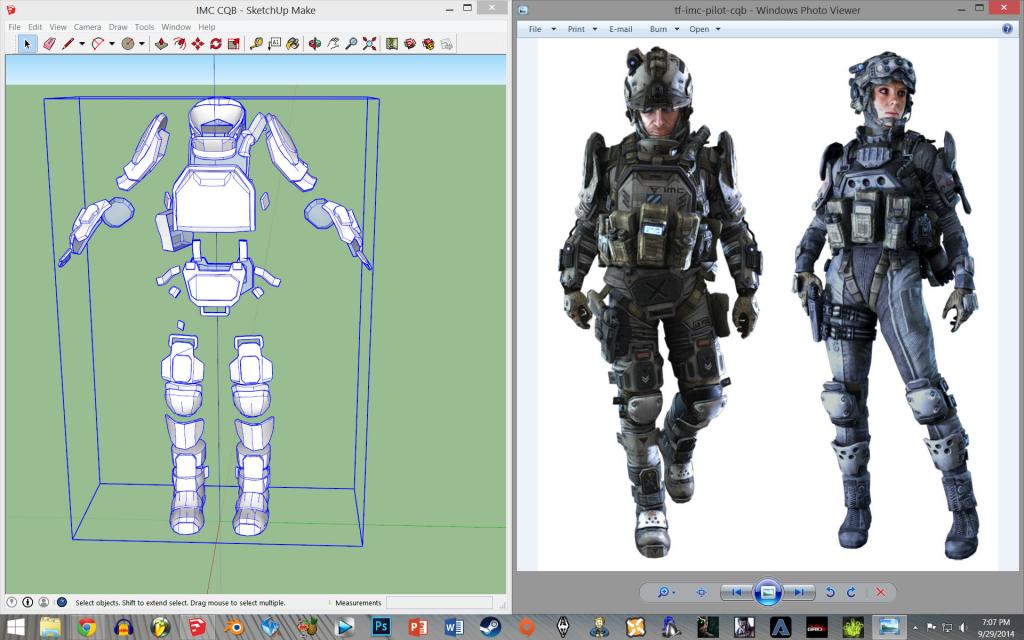Delete the photo with red X
This screenshot has width=1024, height=640.
point(880,592)
